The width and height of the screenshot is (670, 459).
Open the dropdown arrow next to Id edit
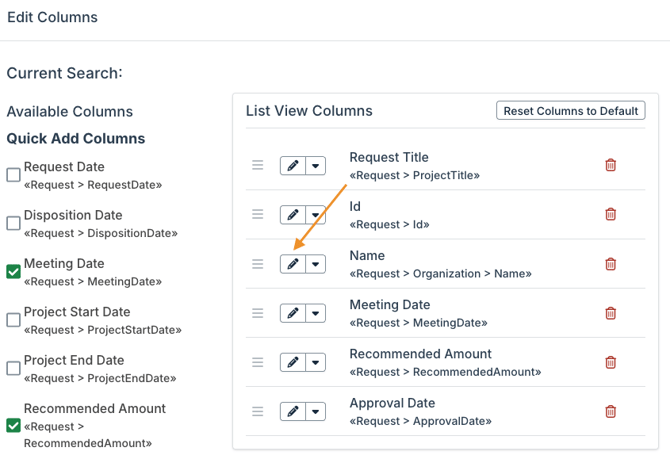point(316,215)
